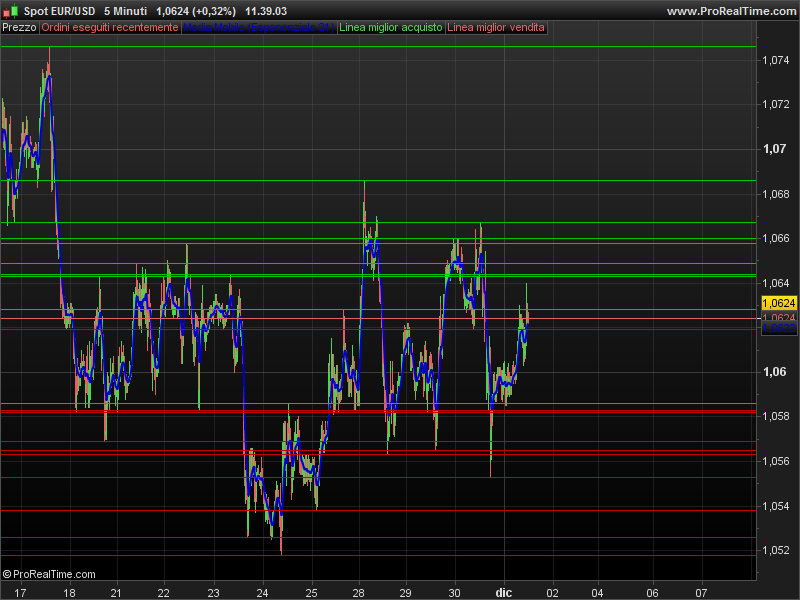
Task: Click the candlestick icon beside Spot EUR/USD
Action: point(10,11)
